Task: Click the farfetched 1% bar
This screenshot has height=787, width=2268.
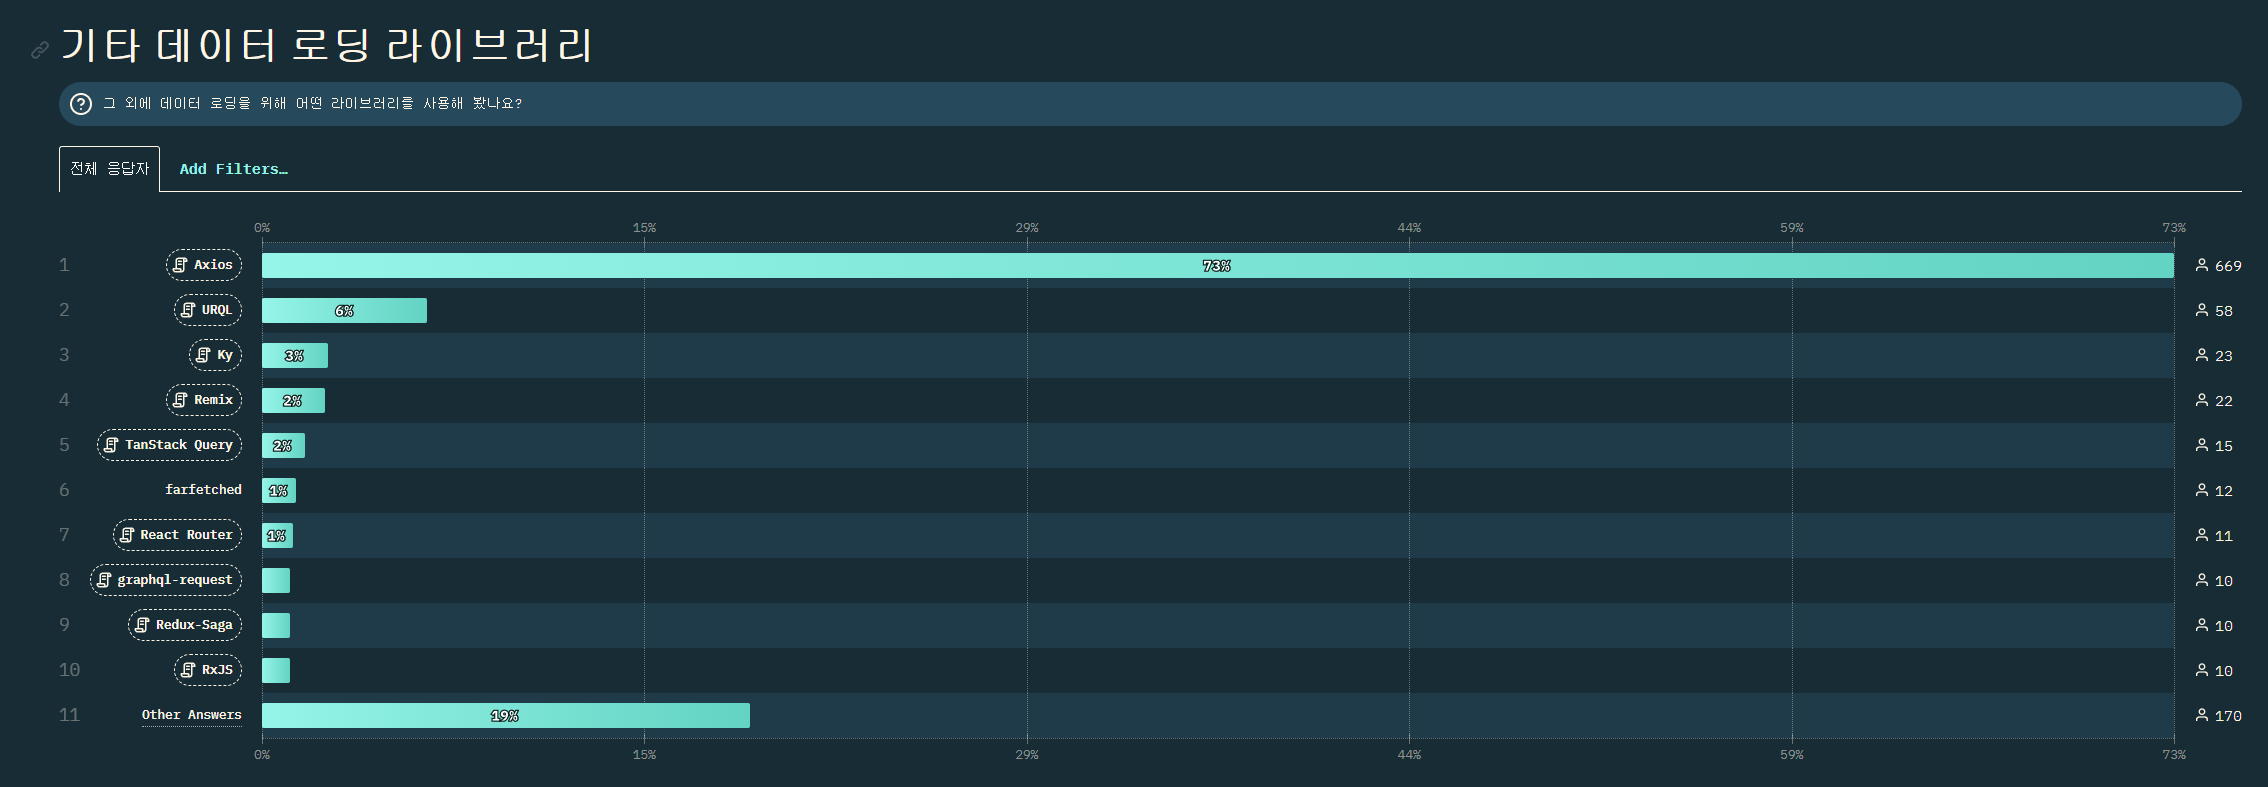Action: pyautogui.click(x=279, y=490)
